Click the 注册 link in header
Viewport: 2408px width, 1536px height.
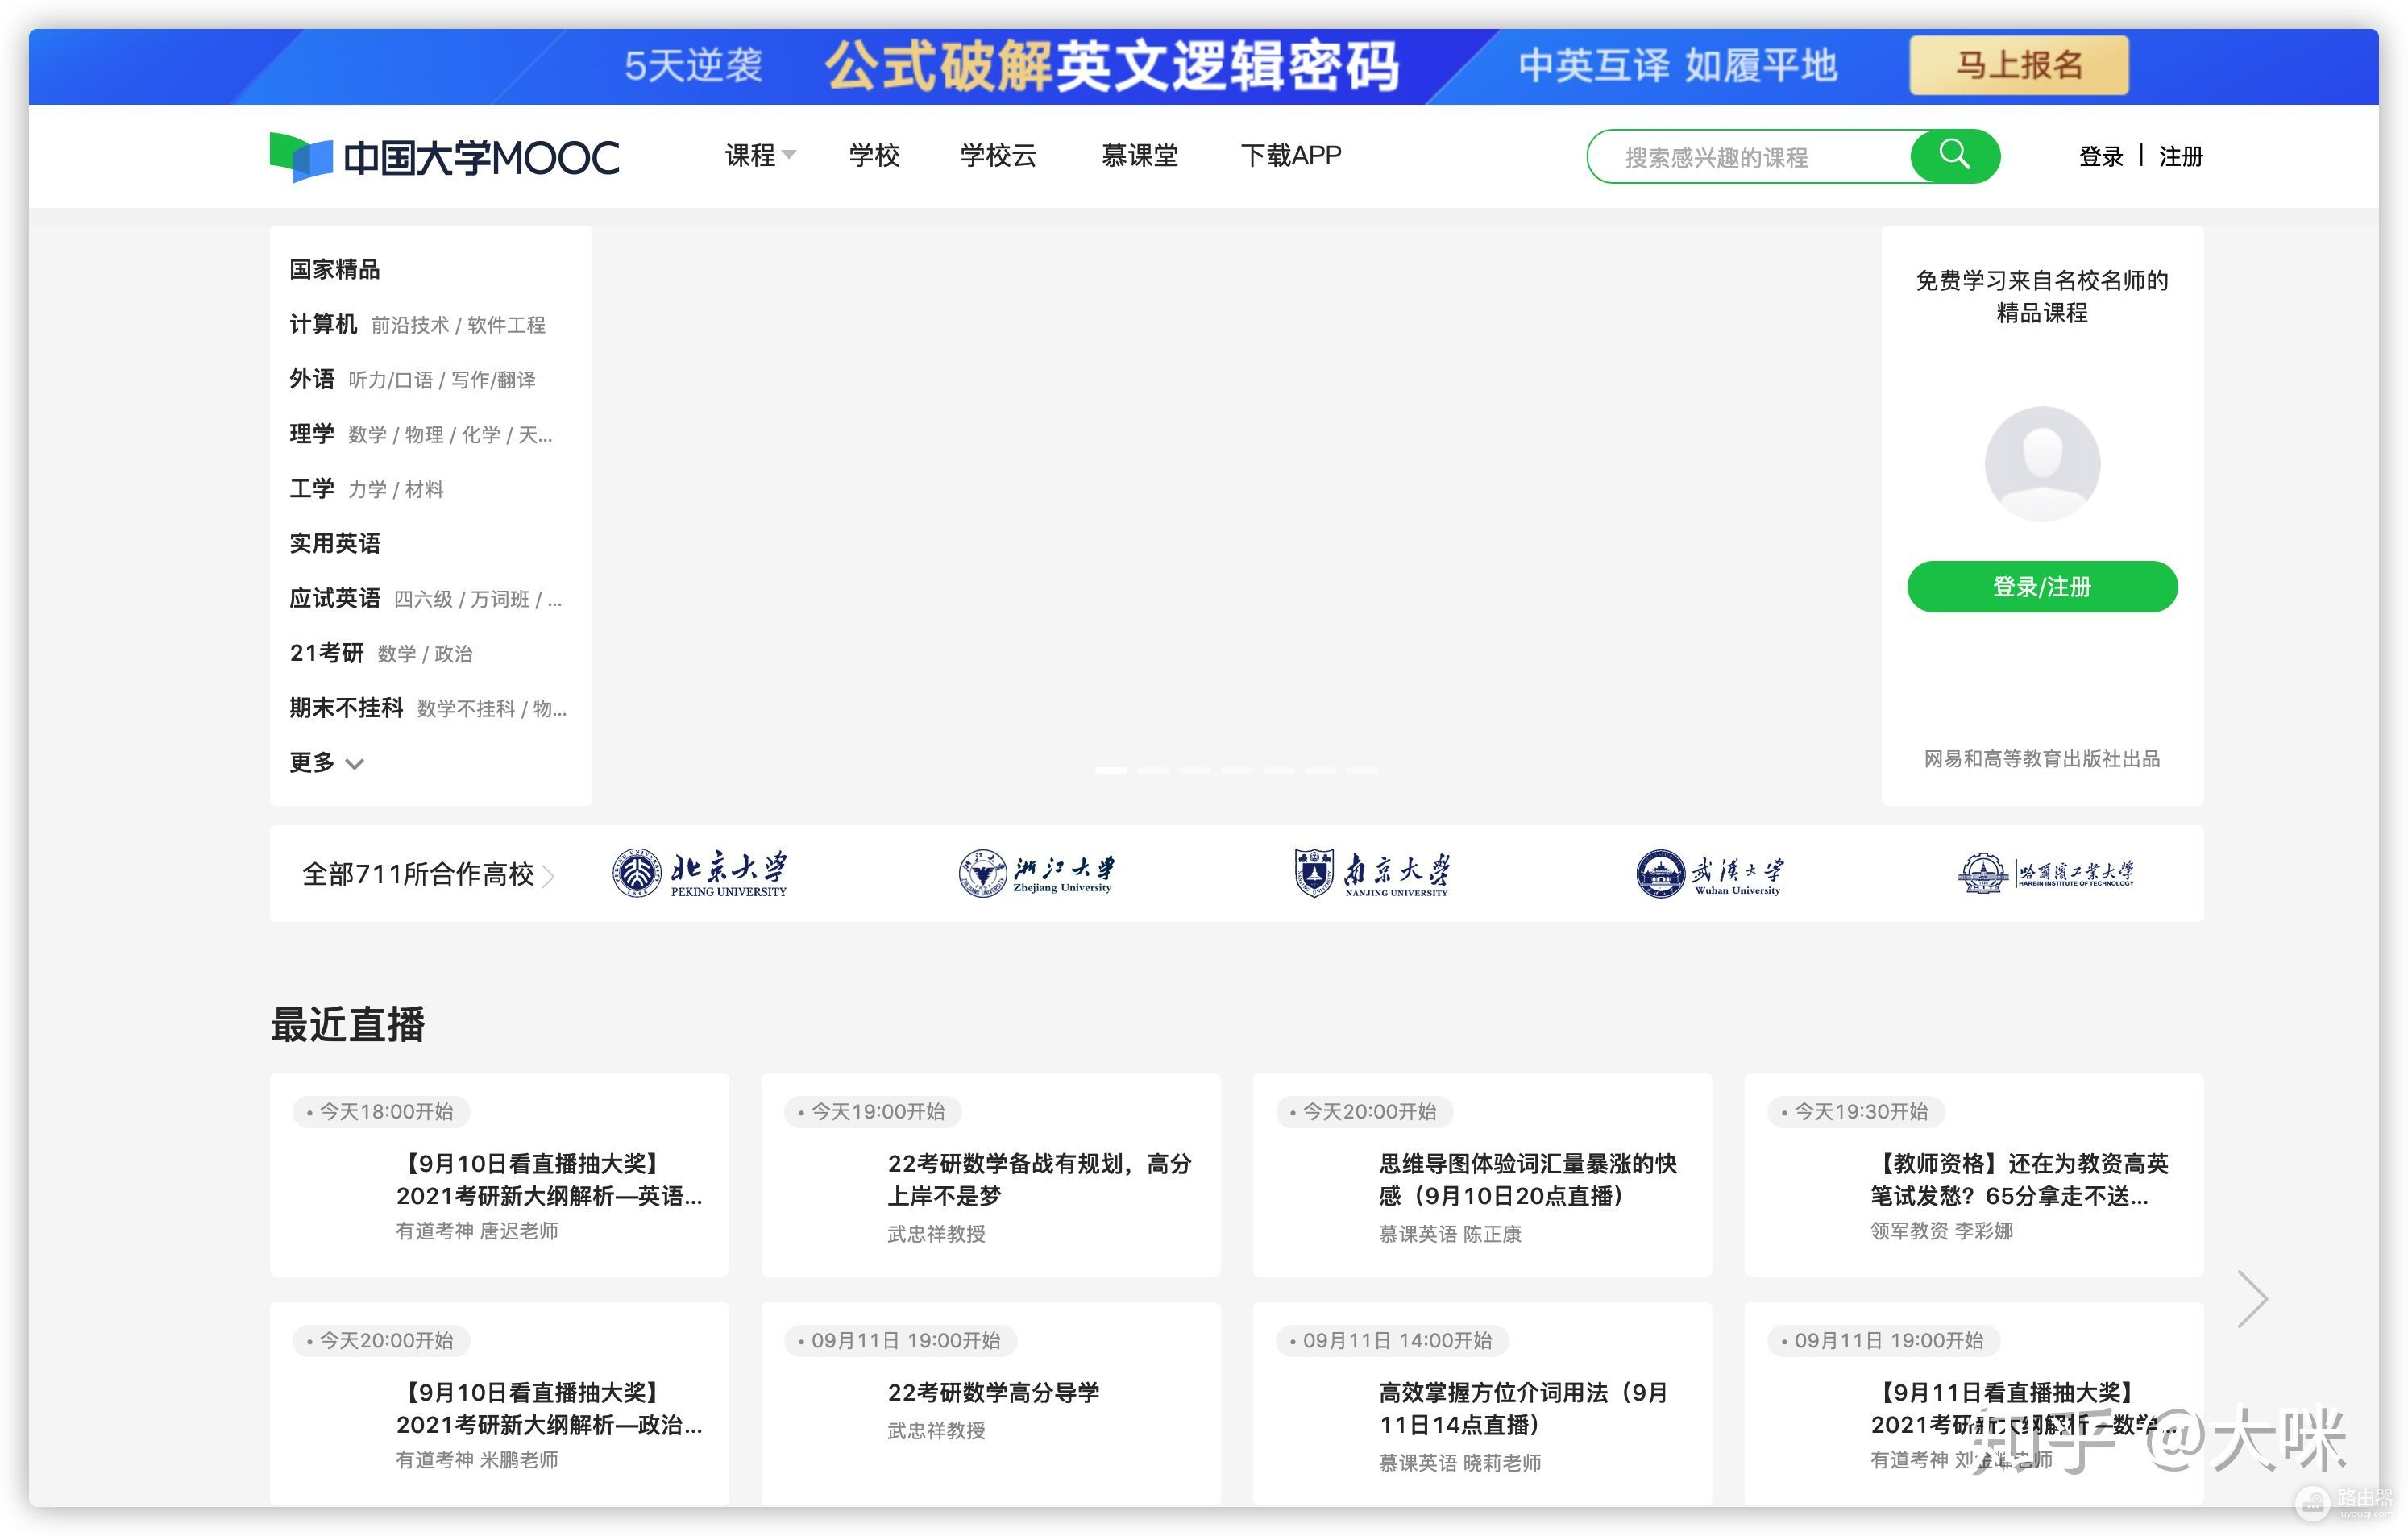click(2181, 156)
